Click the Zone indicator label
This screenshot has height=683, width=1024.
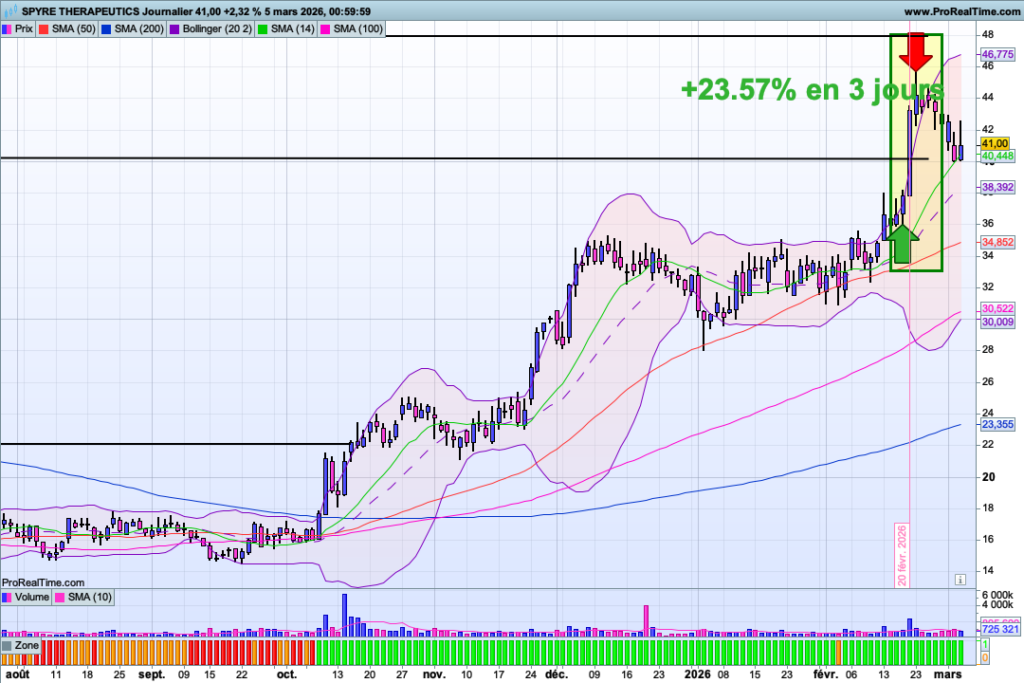point(26,647)
